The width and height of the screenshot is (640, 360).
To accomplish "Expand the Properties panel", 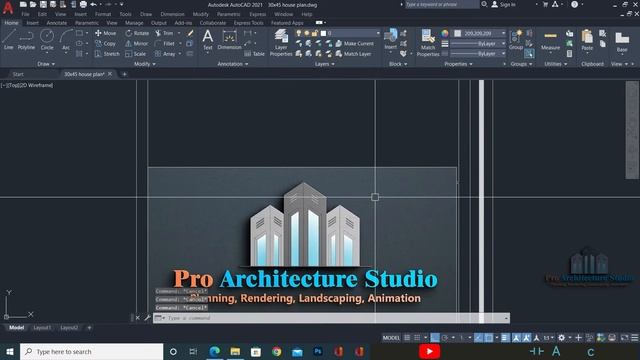I will click(458, 64).
